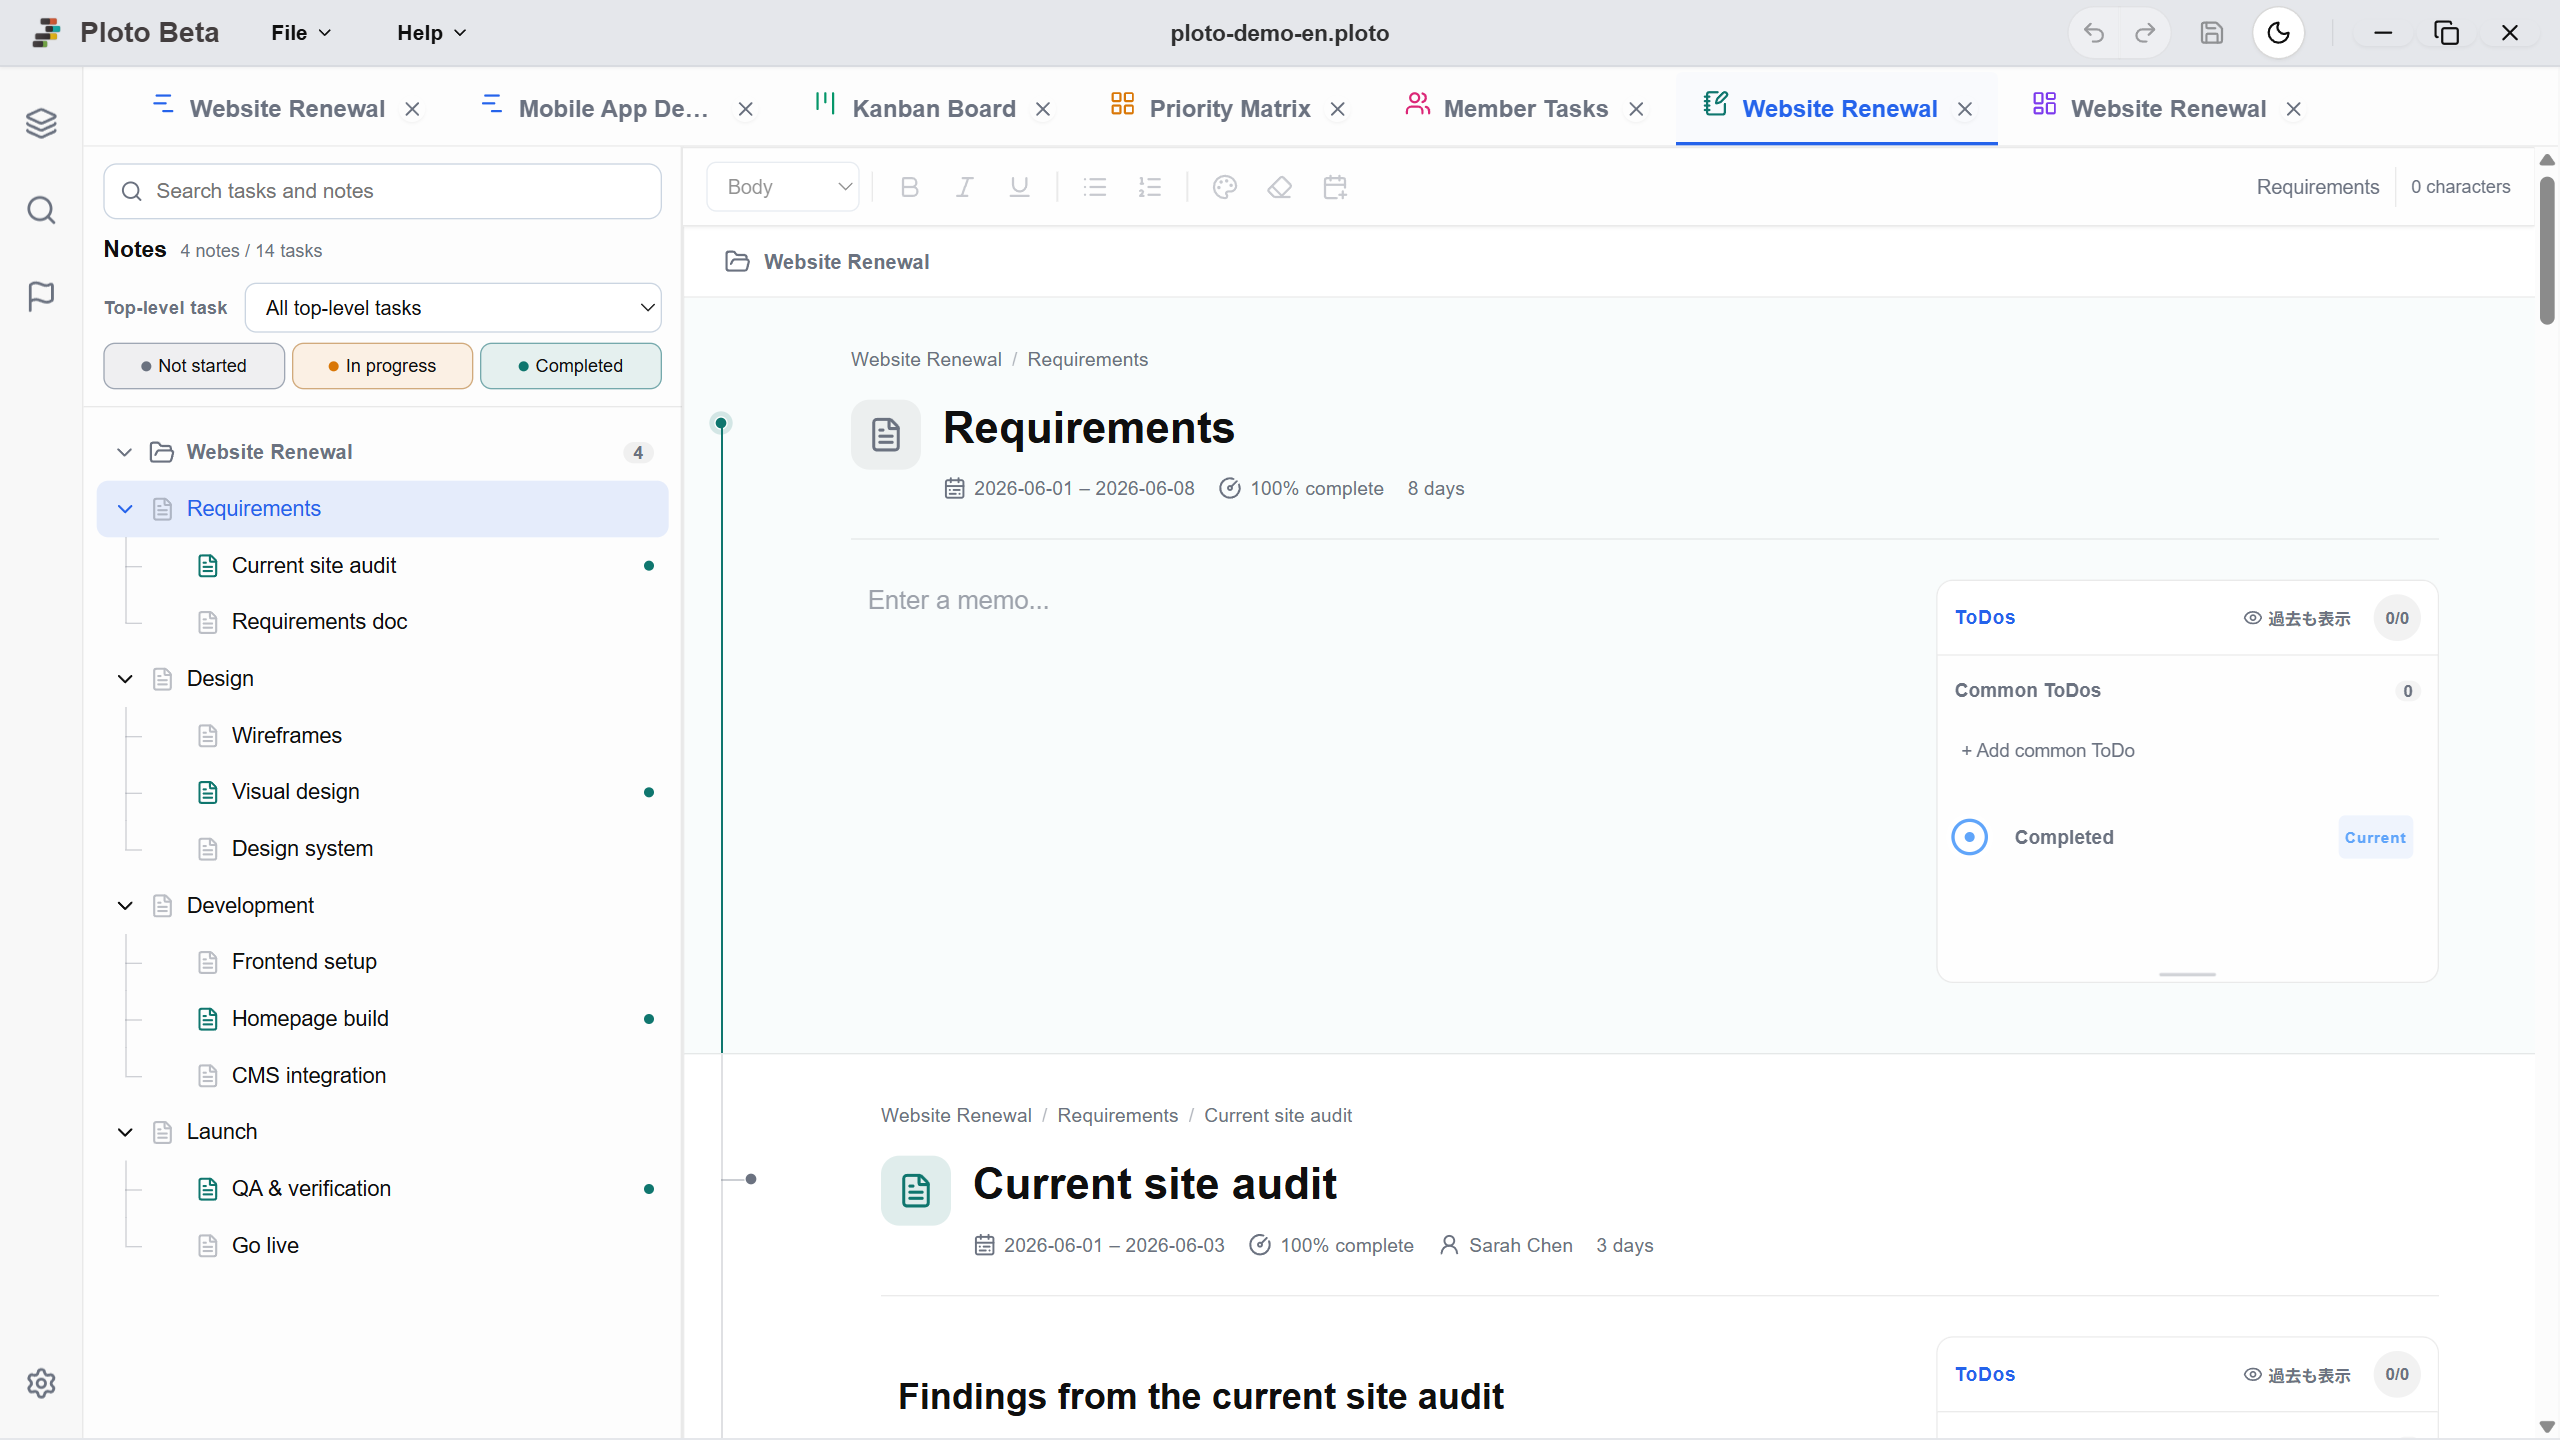Image resolution: width=2560 pixels, height=1440 pixels.
Task: Toggle the Not started status filter
Action: (194, 366)
